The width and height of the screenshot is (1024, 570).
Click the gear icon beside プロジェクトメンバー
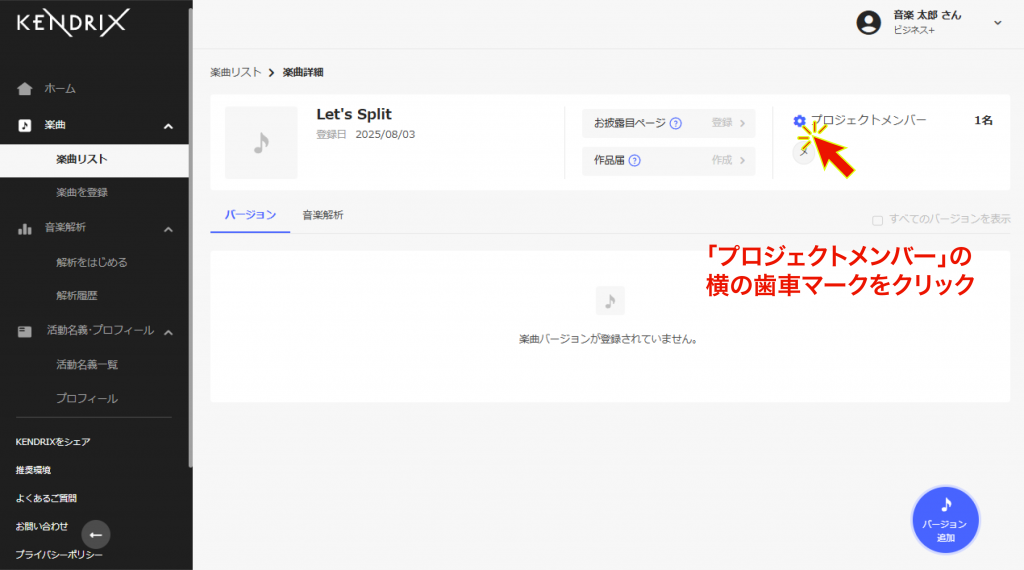(x=799, y=121)
